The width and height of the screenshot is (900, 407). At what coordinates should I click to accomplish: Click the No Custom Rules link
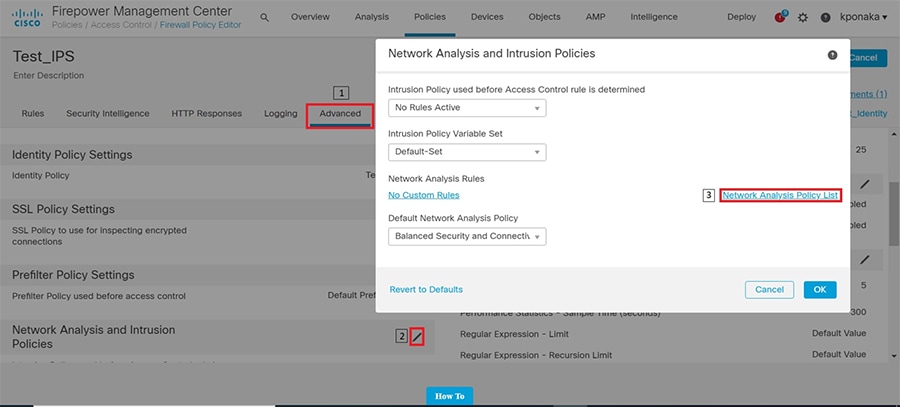point(424,195)
